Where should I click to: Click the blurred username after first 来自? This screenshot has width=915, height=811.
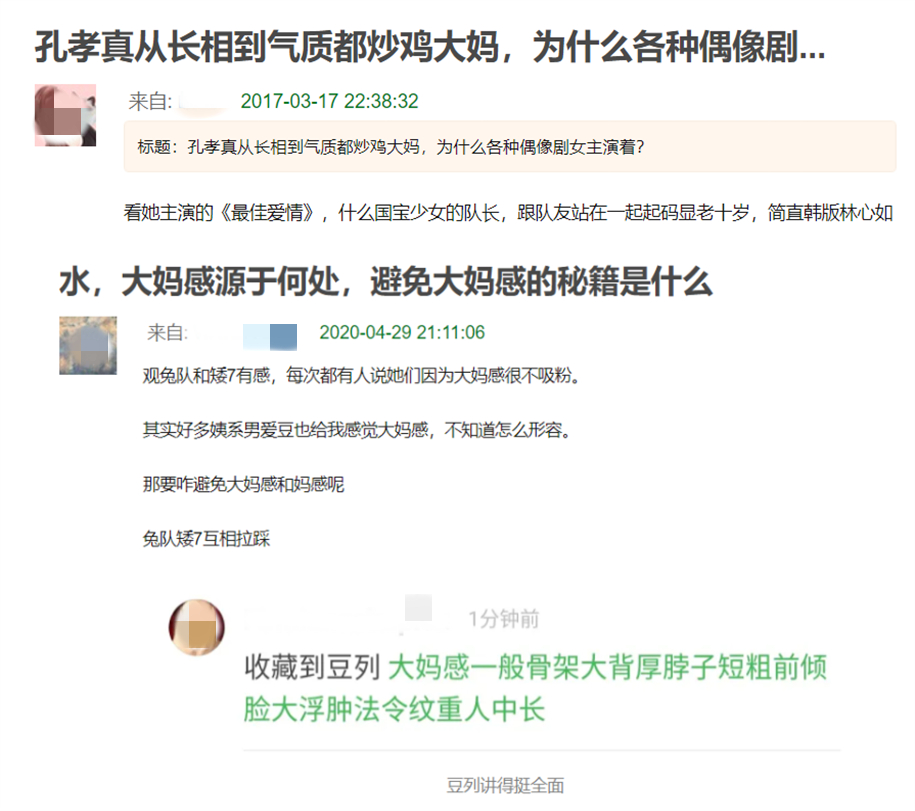coord(202,102)
